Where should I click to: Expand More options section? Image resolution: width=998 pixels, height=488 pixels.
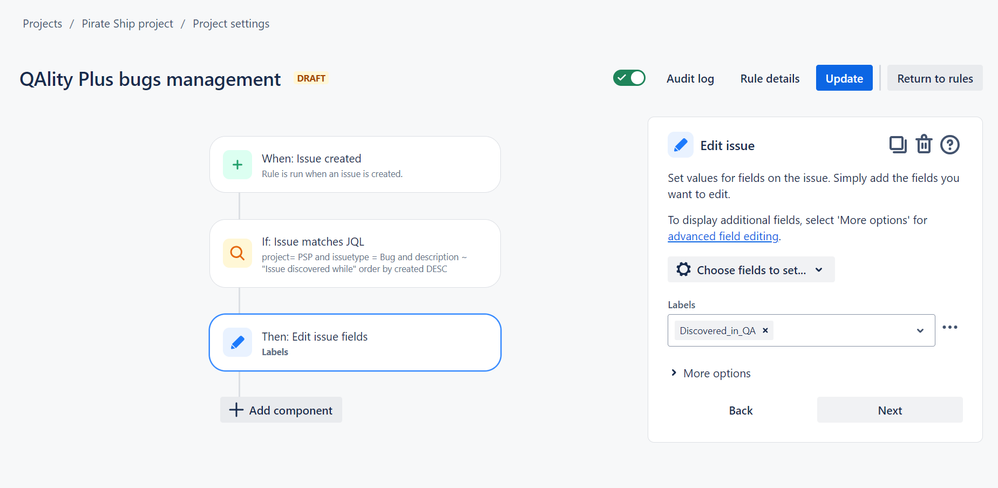click(710, 373)
